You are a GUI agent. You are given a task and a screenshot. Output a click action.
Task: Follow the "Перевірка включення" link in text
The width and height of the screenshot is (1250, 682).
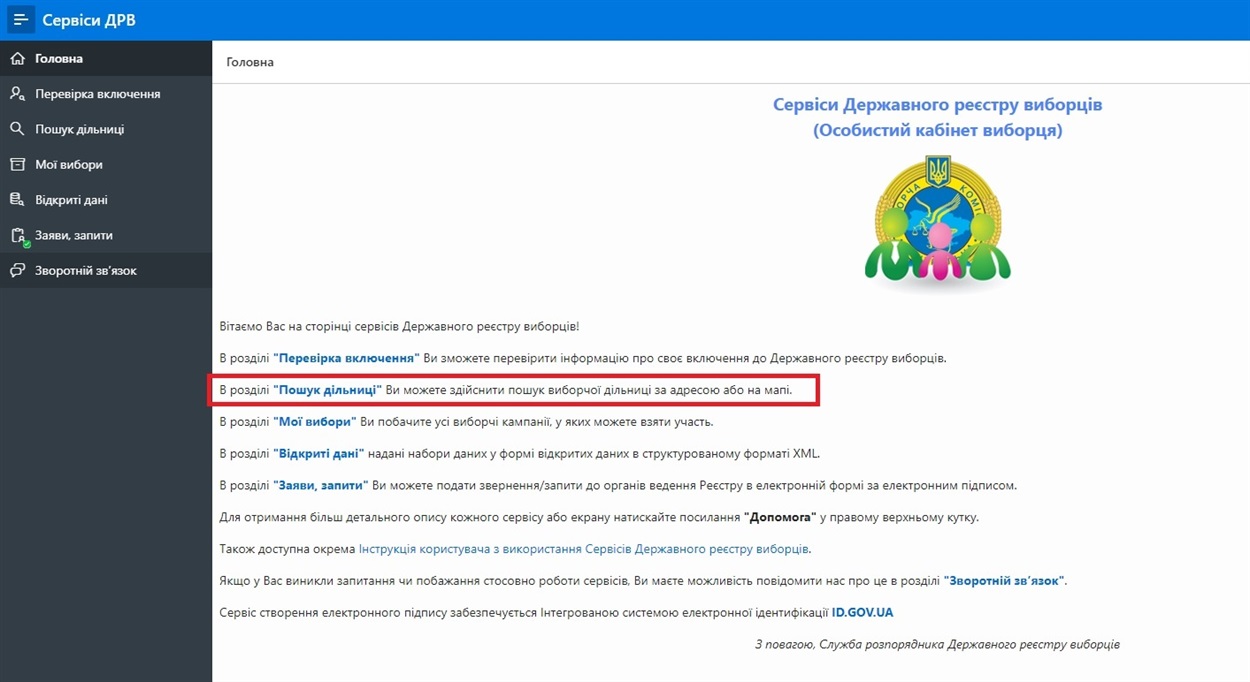(346, 358)
